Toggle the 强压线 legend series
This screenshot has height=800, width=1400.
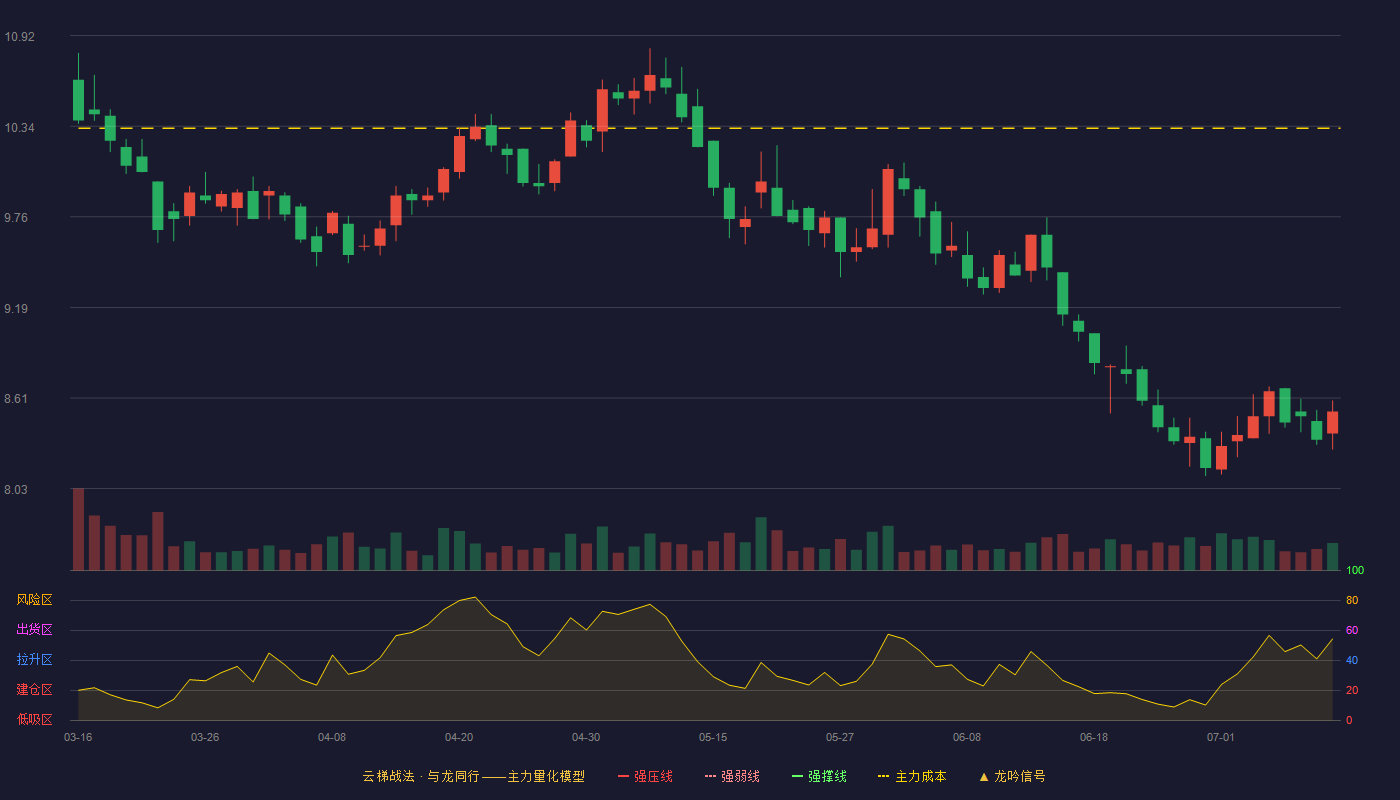click(x=645, y=776)
